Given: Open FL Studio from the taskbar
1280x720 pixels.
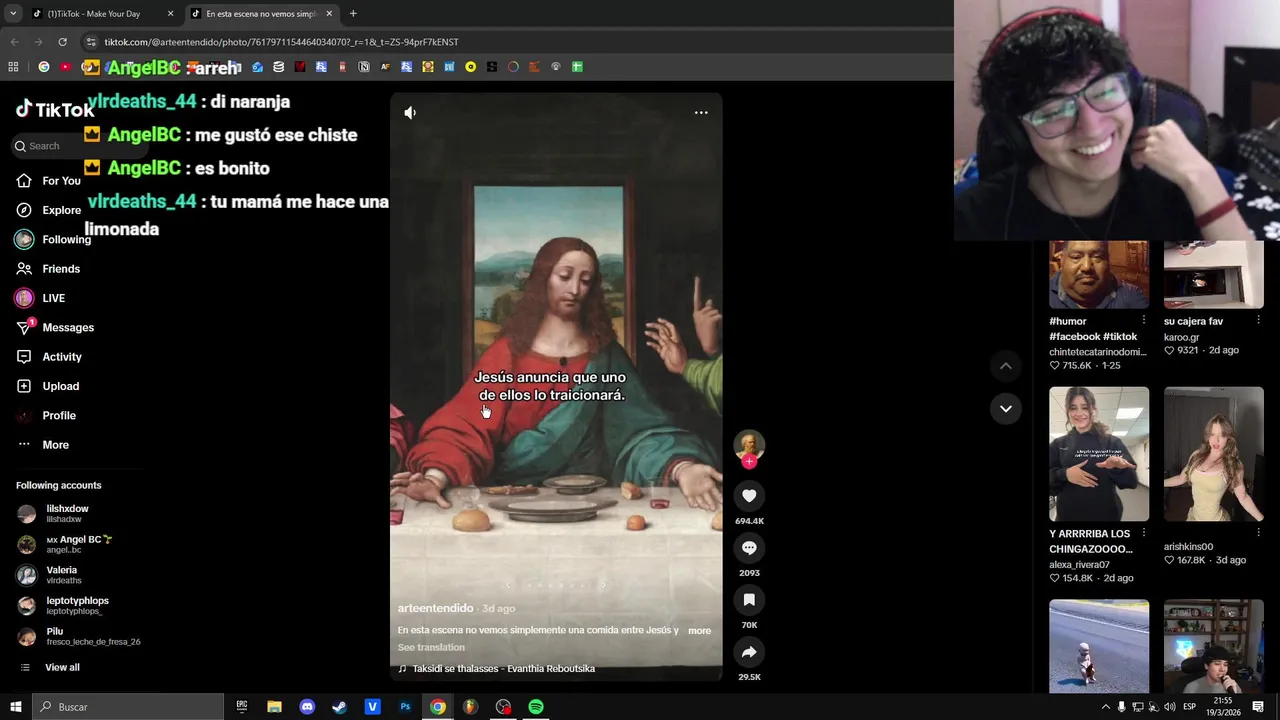Looking at the screenshot, I should 471,707.
